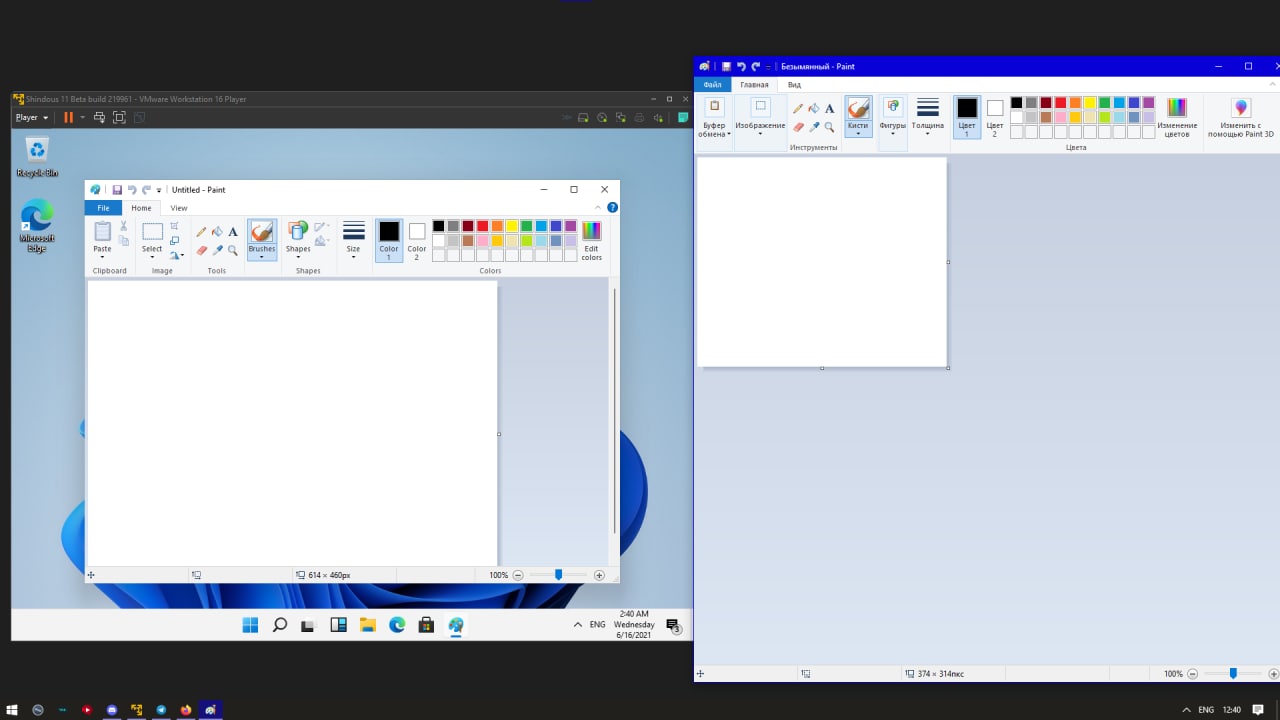Click vertical scrollbar in Untitled Paint
Screen dimensions: 1280x720
pyautogui.click(x=614, y=410)
